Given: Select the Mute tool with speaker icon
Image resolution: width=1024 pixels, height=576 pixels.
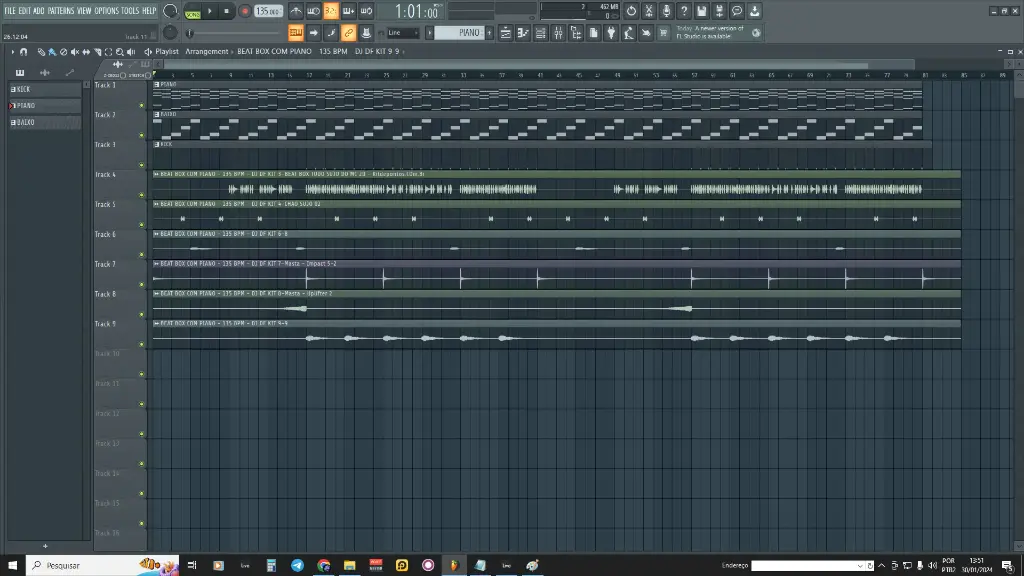Looking at the screenshot, I should [x=74, y=52].
